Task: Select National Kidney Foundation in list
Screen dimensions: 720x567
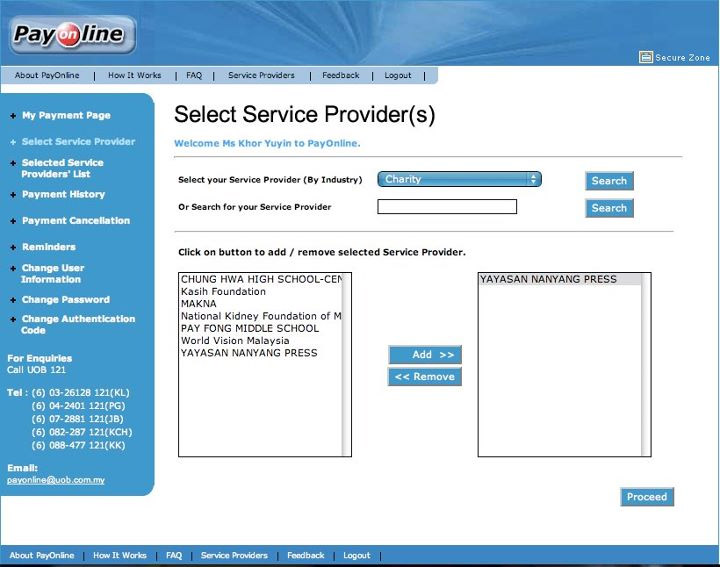Action: (261, 316)
